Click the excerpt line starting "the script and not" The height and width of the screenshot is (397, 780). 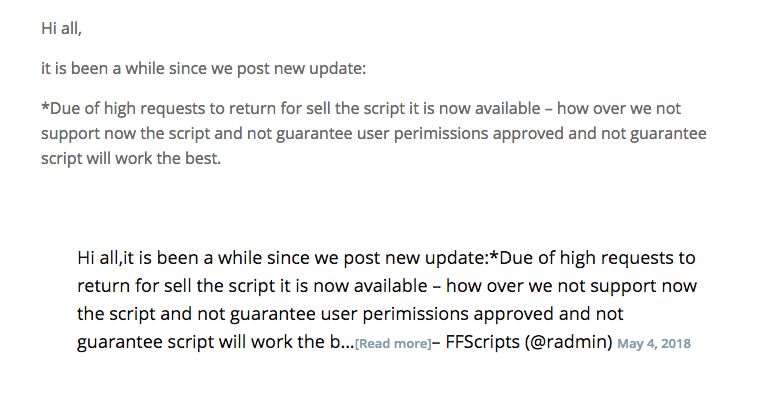tap(350, 314)
